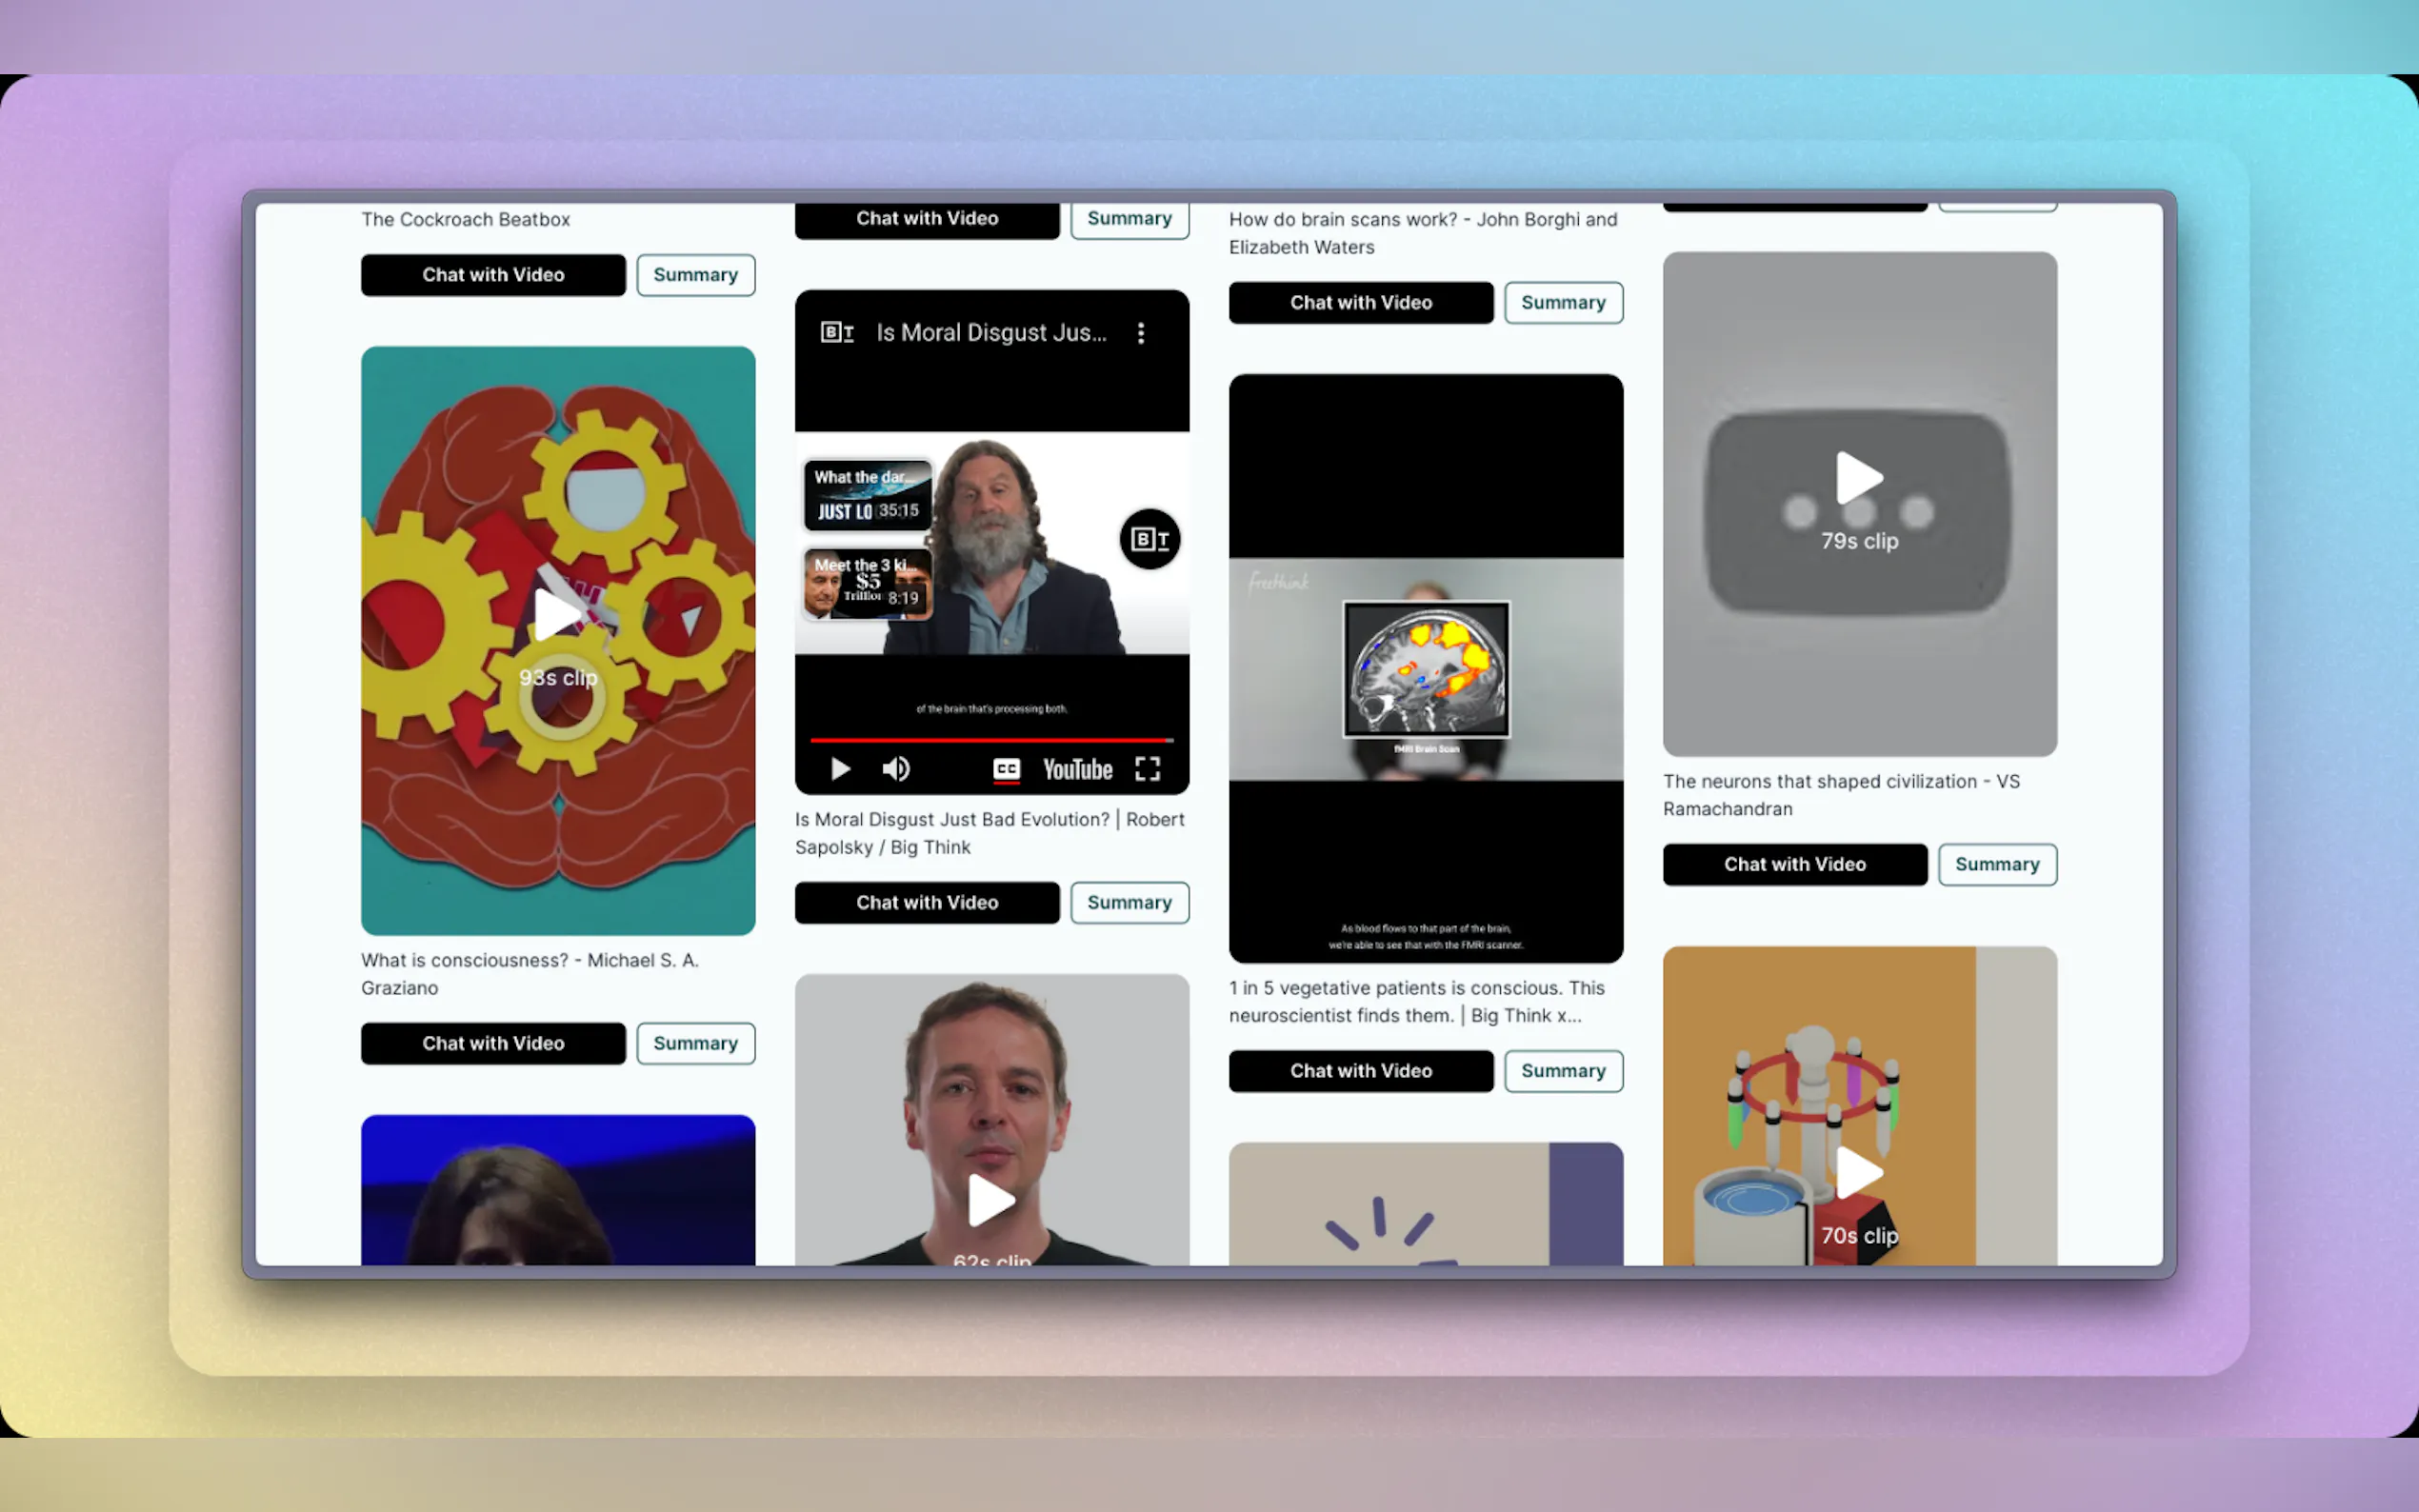Open Summary for neurons that shaped civilization
This screenshot has height=1512, width=2419.
[1996, 865]
